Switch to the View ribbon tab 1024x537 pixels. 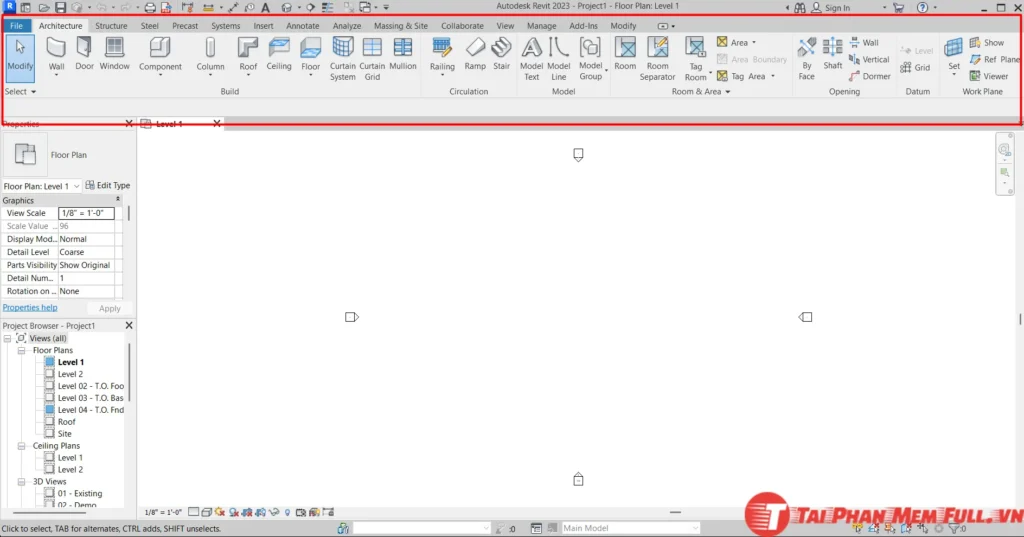pyautogui.click(x=505, y=25)
